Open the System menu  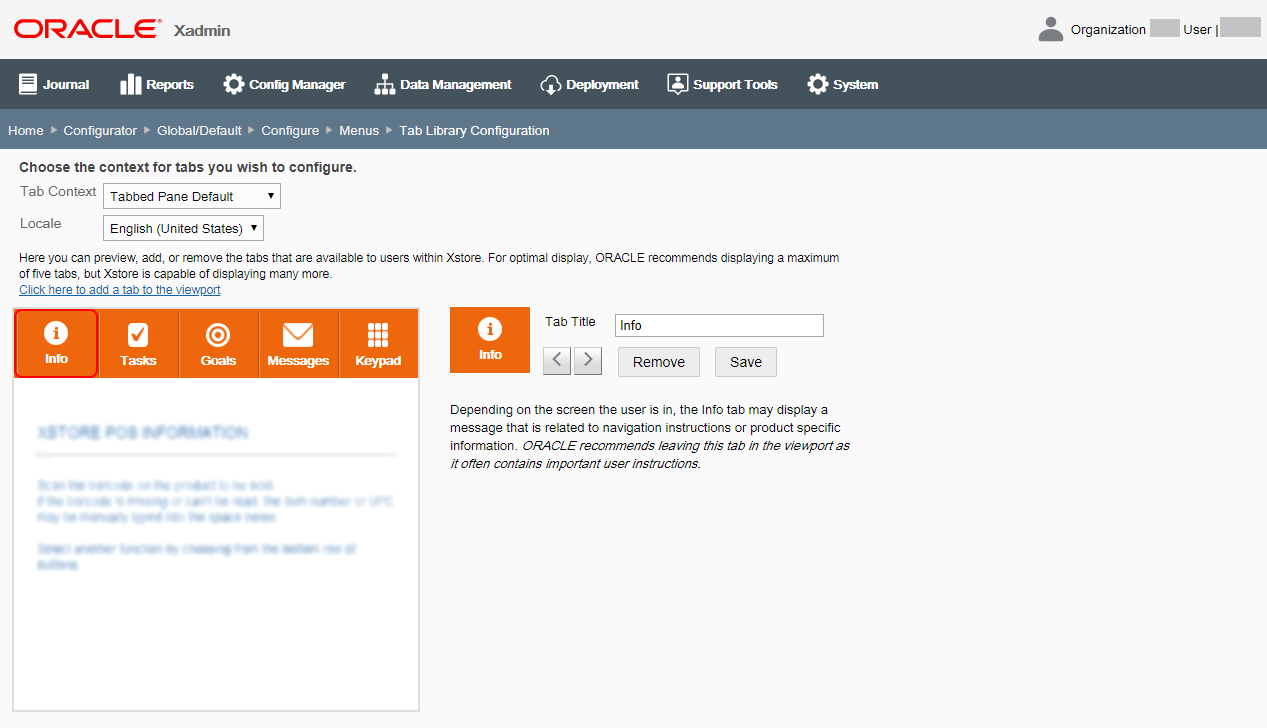click(x=843, y=84)
